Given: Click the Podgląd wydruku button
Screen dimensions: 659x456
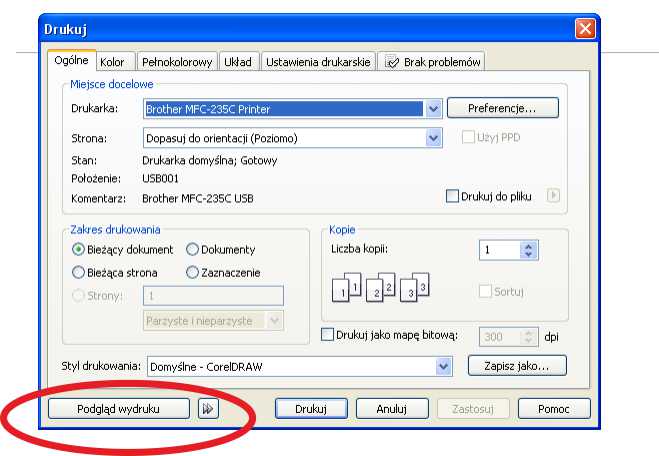Looking at the screenshot, I should (x=118, y=408).
